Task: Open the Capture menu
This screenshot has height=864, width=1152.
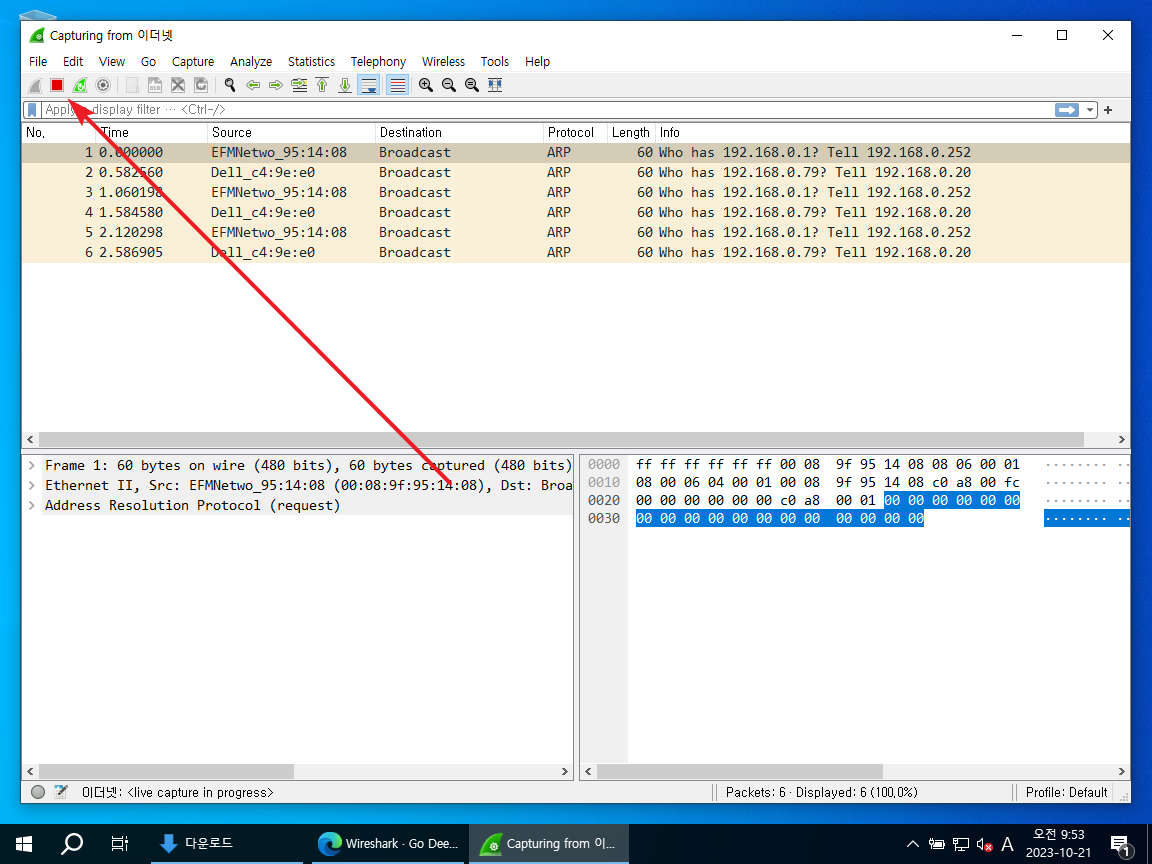Action: click(193, 62)
